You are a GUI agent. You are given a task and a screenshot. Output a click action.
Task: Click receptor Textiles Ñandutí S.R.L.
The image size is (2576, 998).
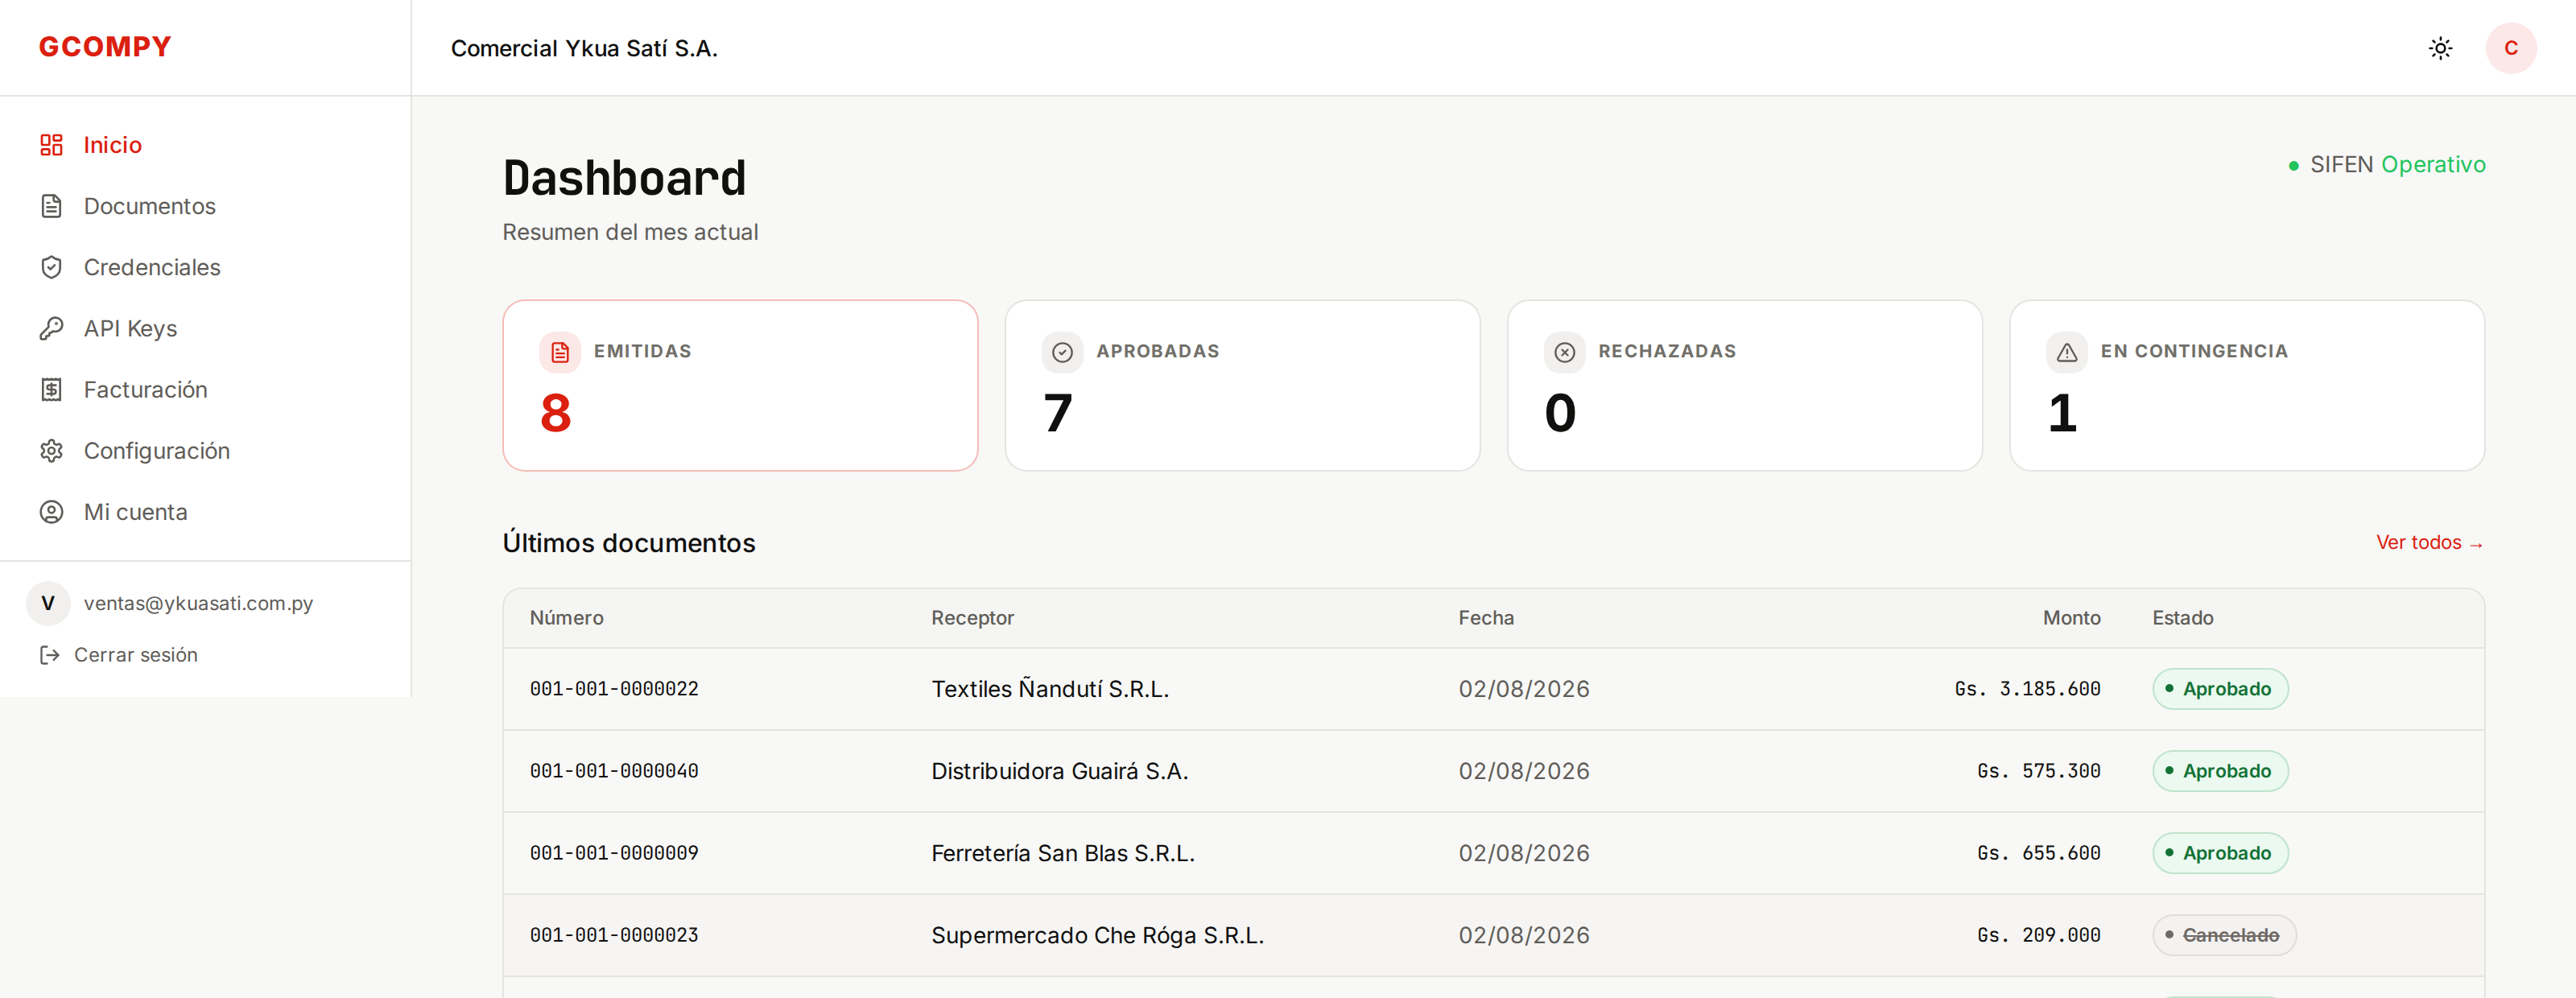[1050, 688]
